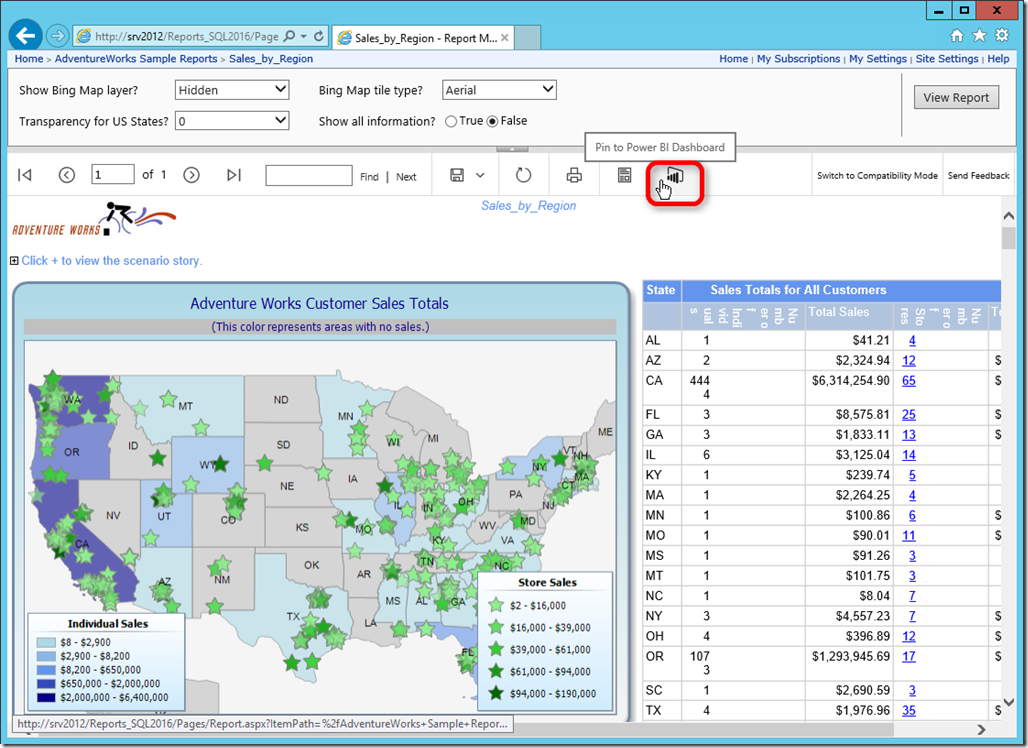Click the Adventure Works logo

tap(94, 220)
